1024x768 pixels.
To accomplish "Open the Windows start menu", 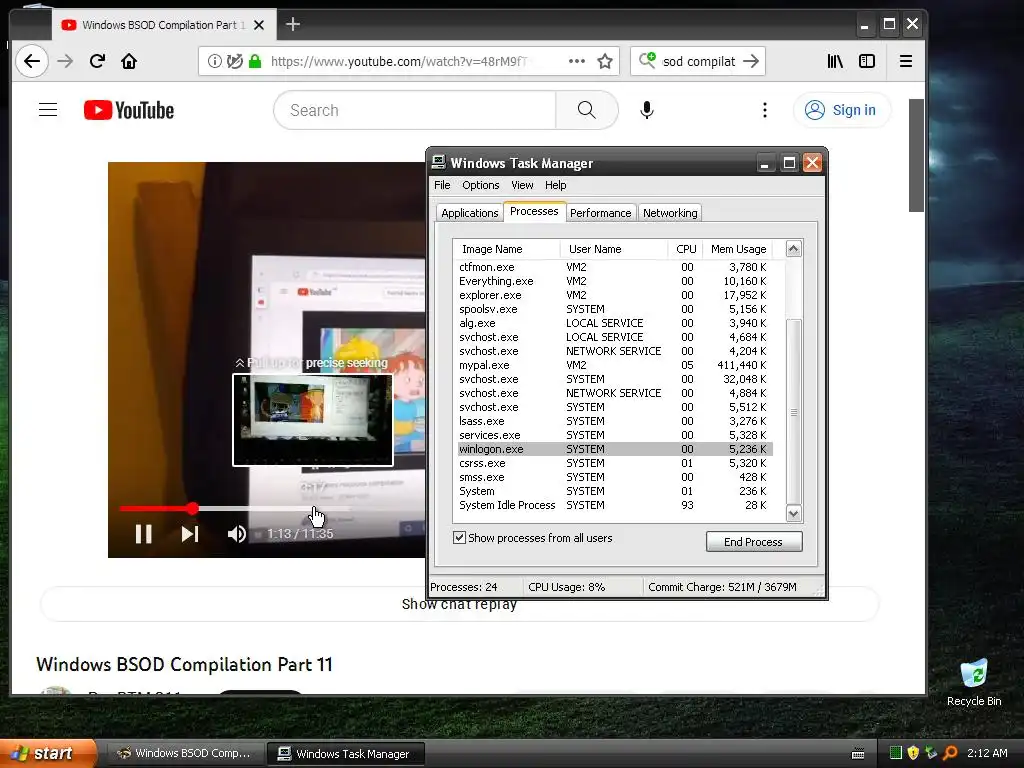I will [x=47, y=754].
